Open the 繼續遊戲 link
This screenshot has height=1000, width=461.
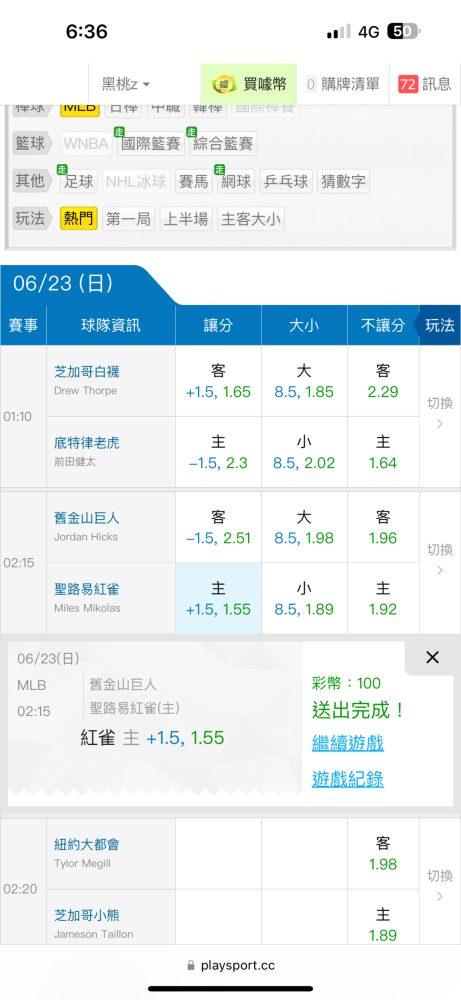pos(348,743)
